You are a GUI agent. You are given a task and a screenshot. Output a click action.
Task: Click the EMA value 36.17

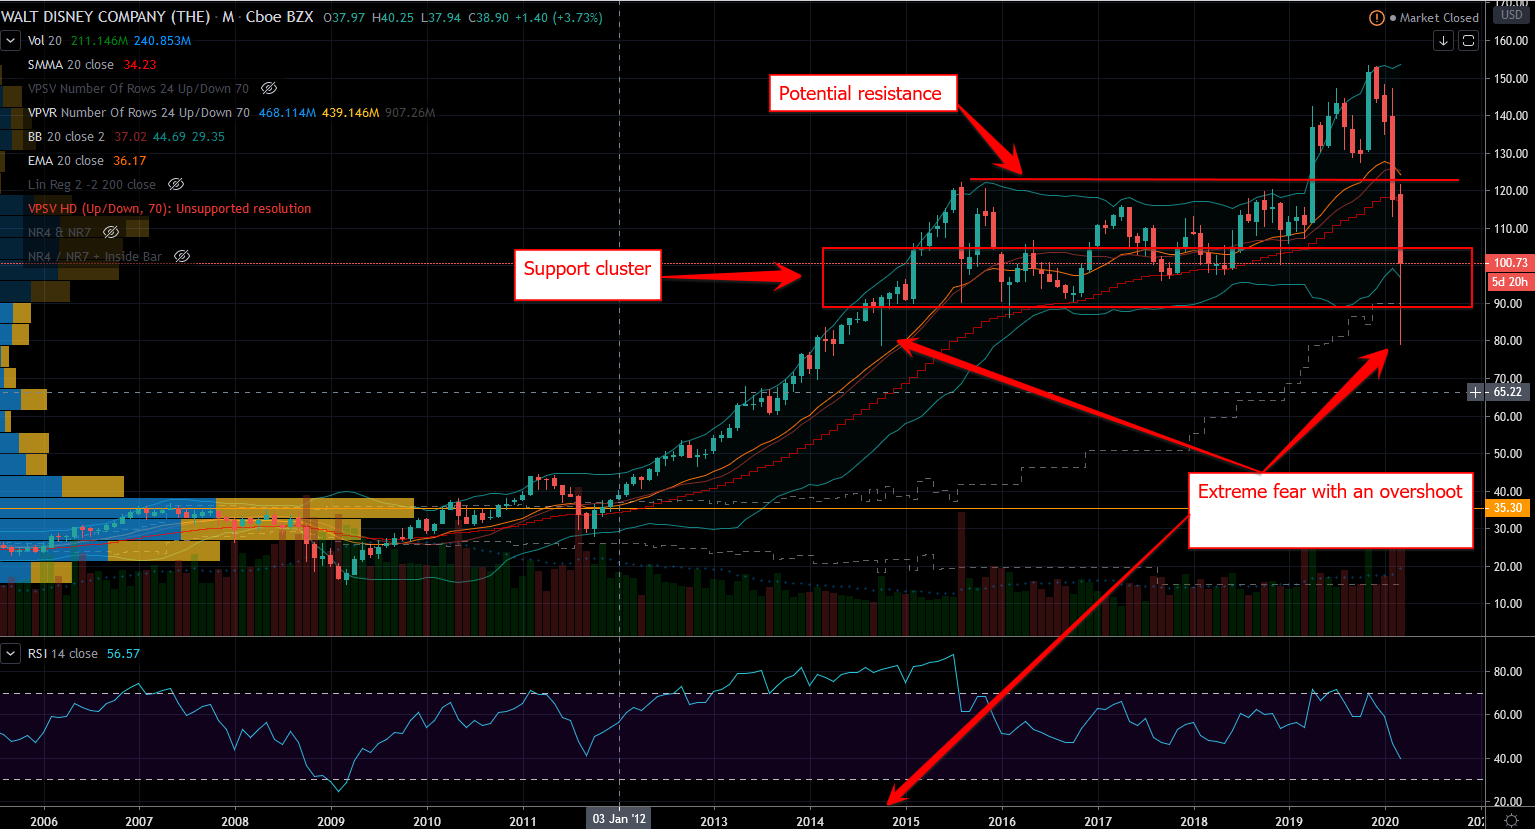[130, 161]
